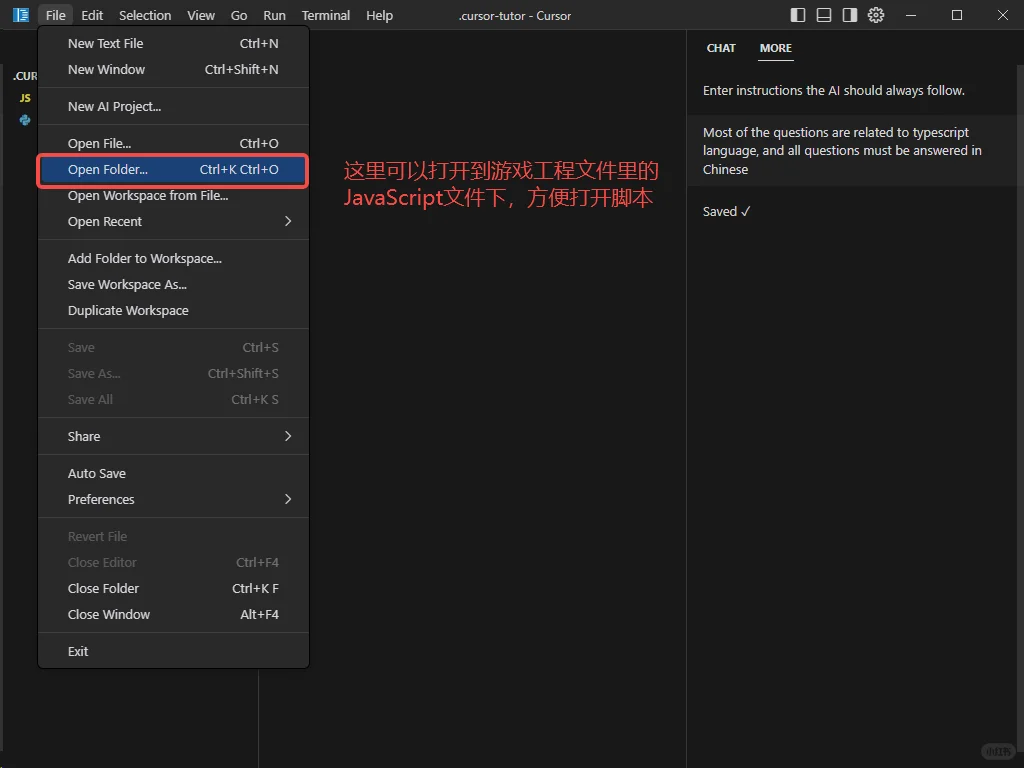Open the File menu

click(56, 15)
